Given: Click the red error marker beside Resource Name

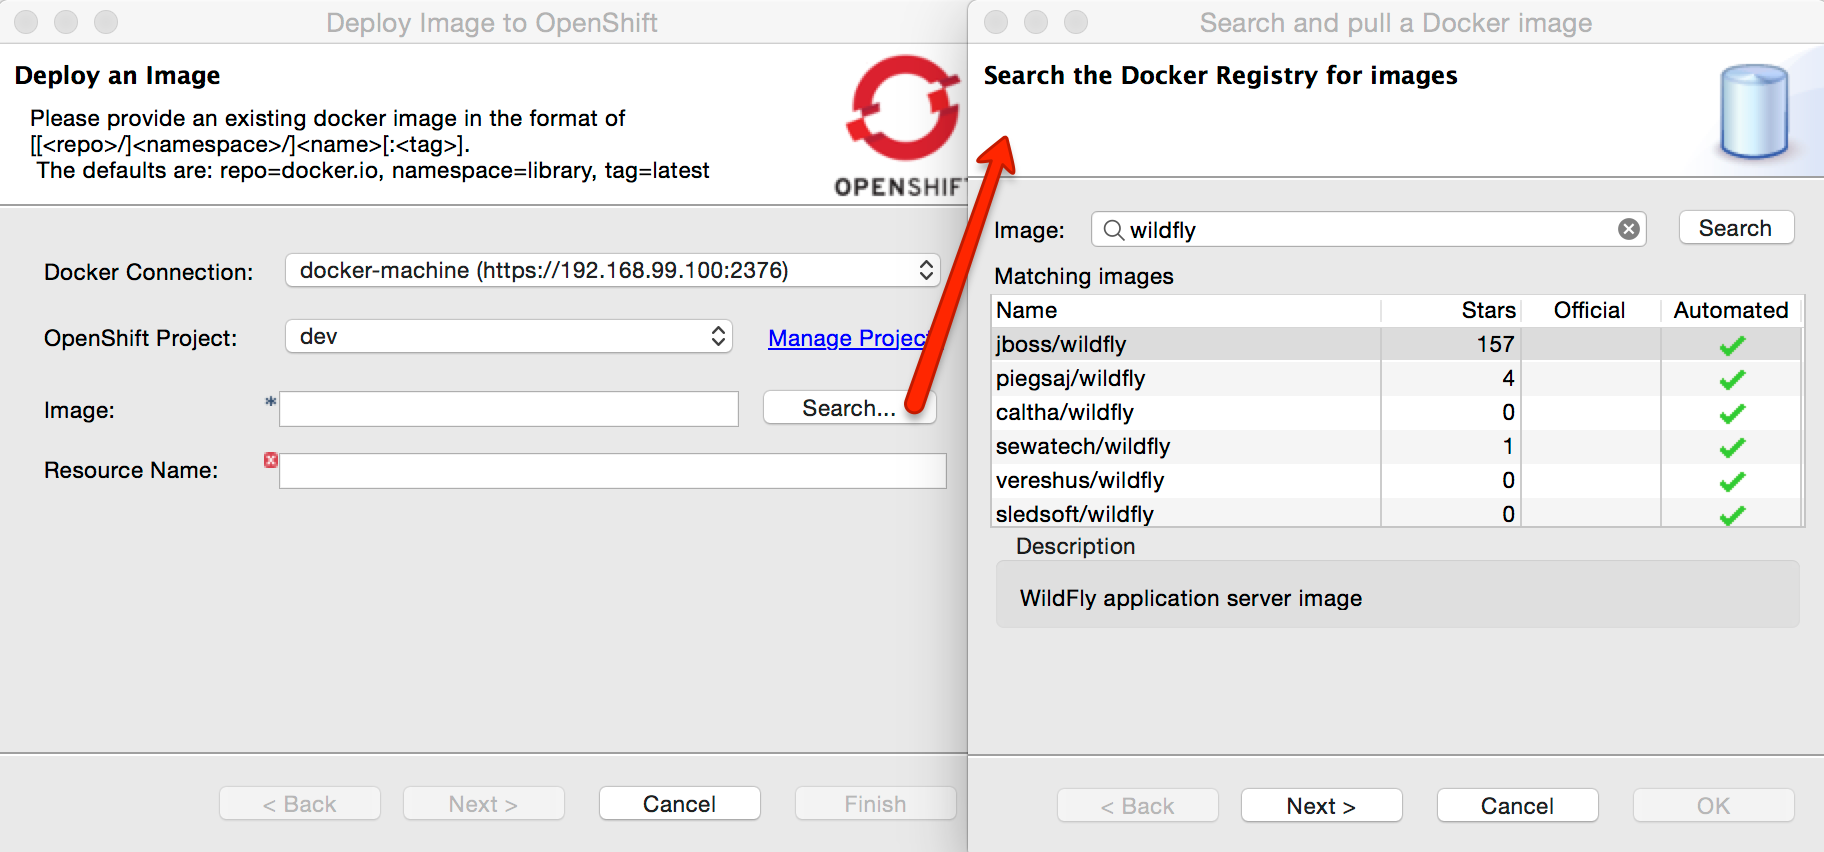Looking at the screenshot, I should point(270,460).
